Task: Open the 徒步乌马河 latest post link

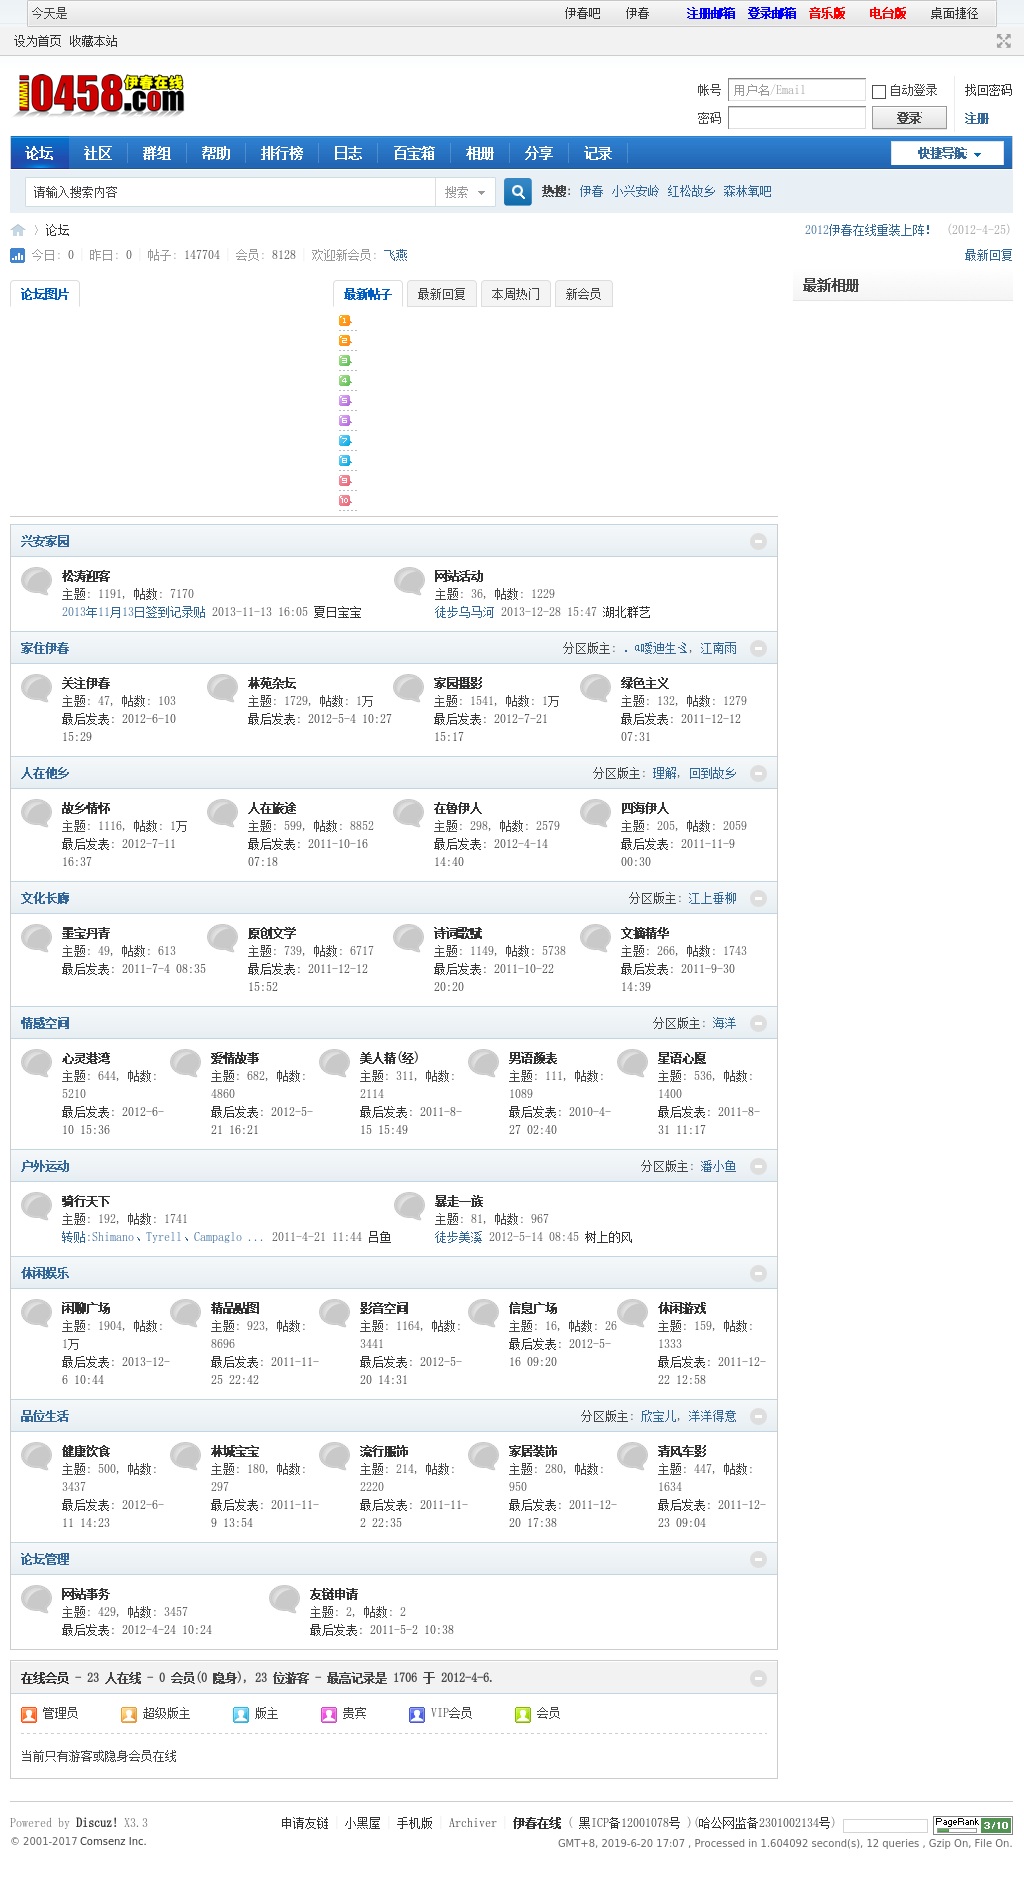Action: (x=464, y=612)
